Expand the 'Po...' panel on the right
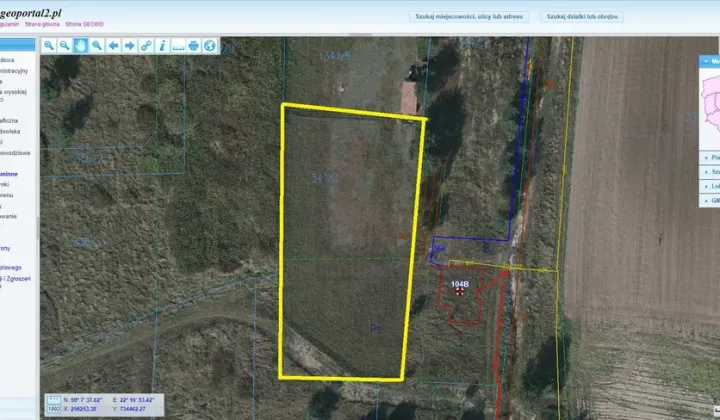This screenshot has width=720, height=420. (709, 157)
